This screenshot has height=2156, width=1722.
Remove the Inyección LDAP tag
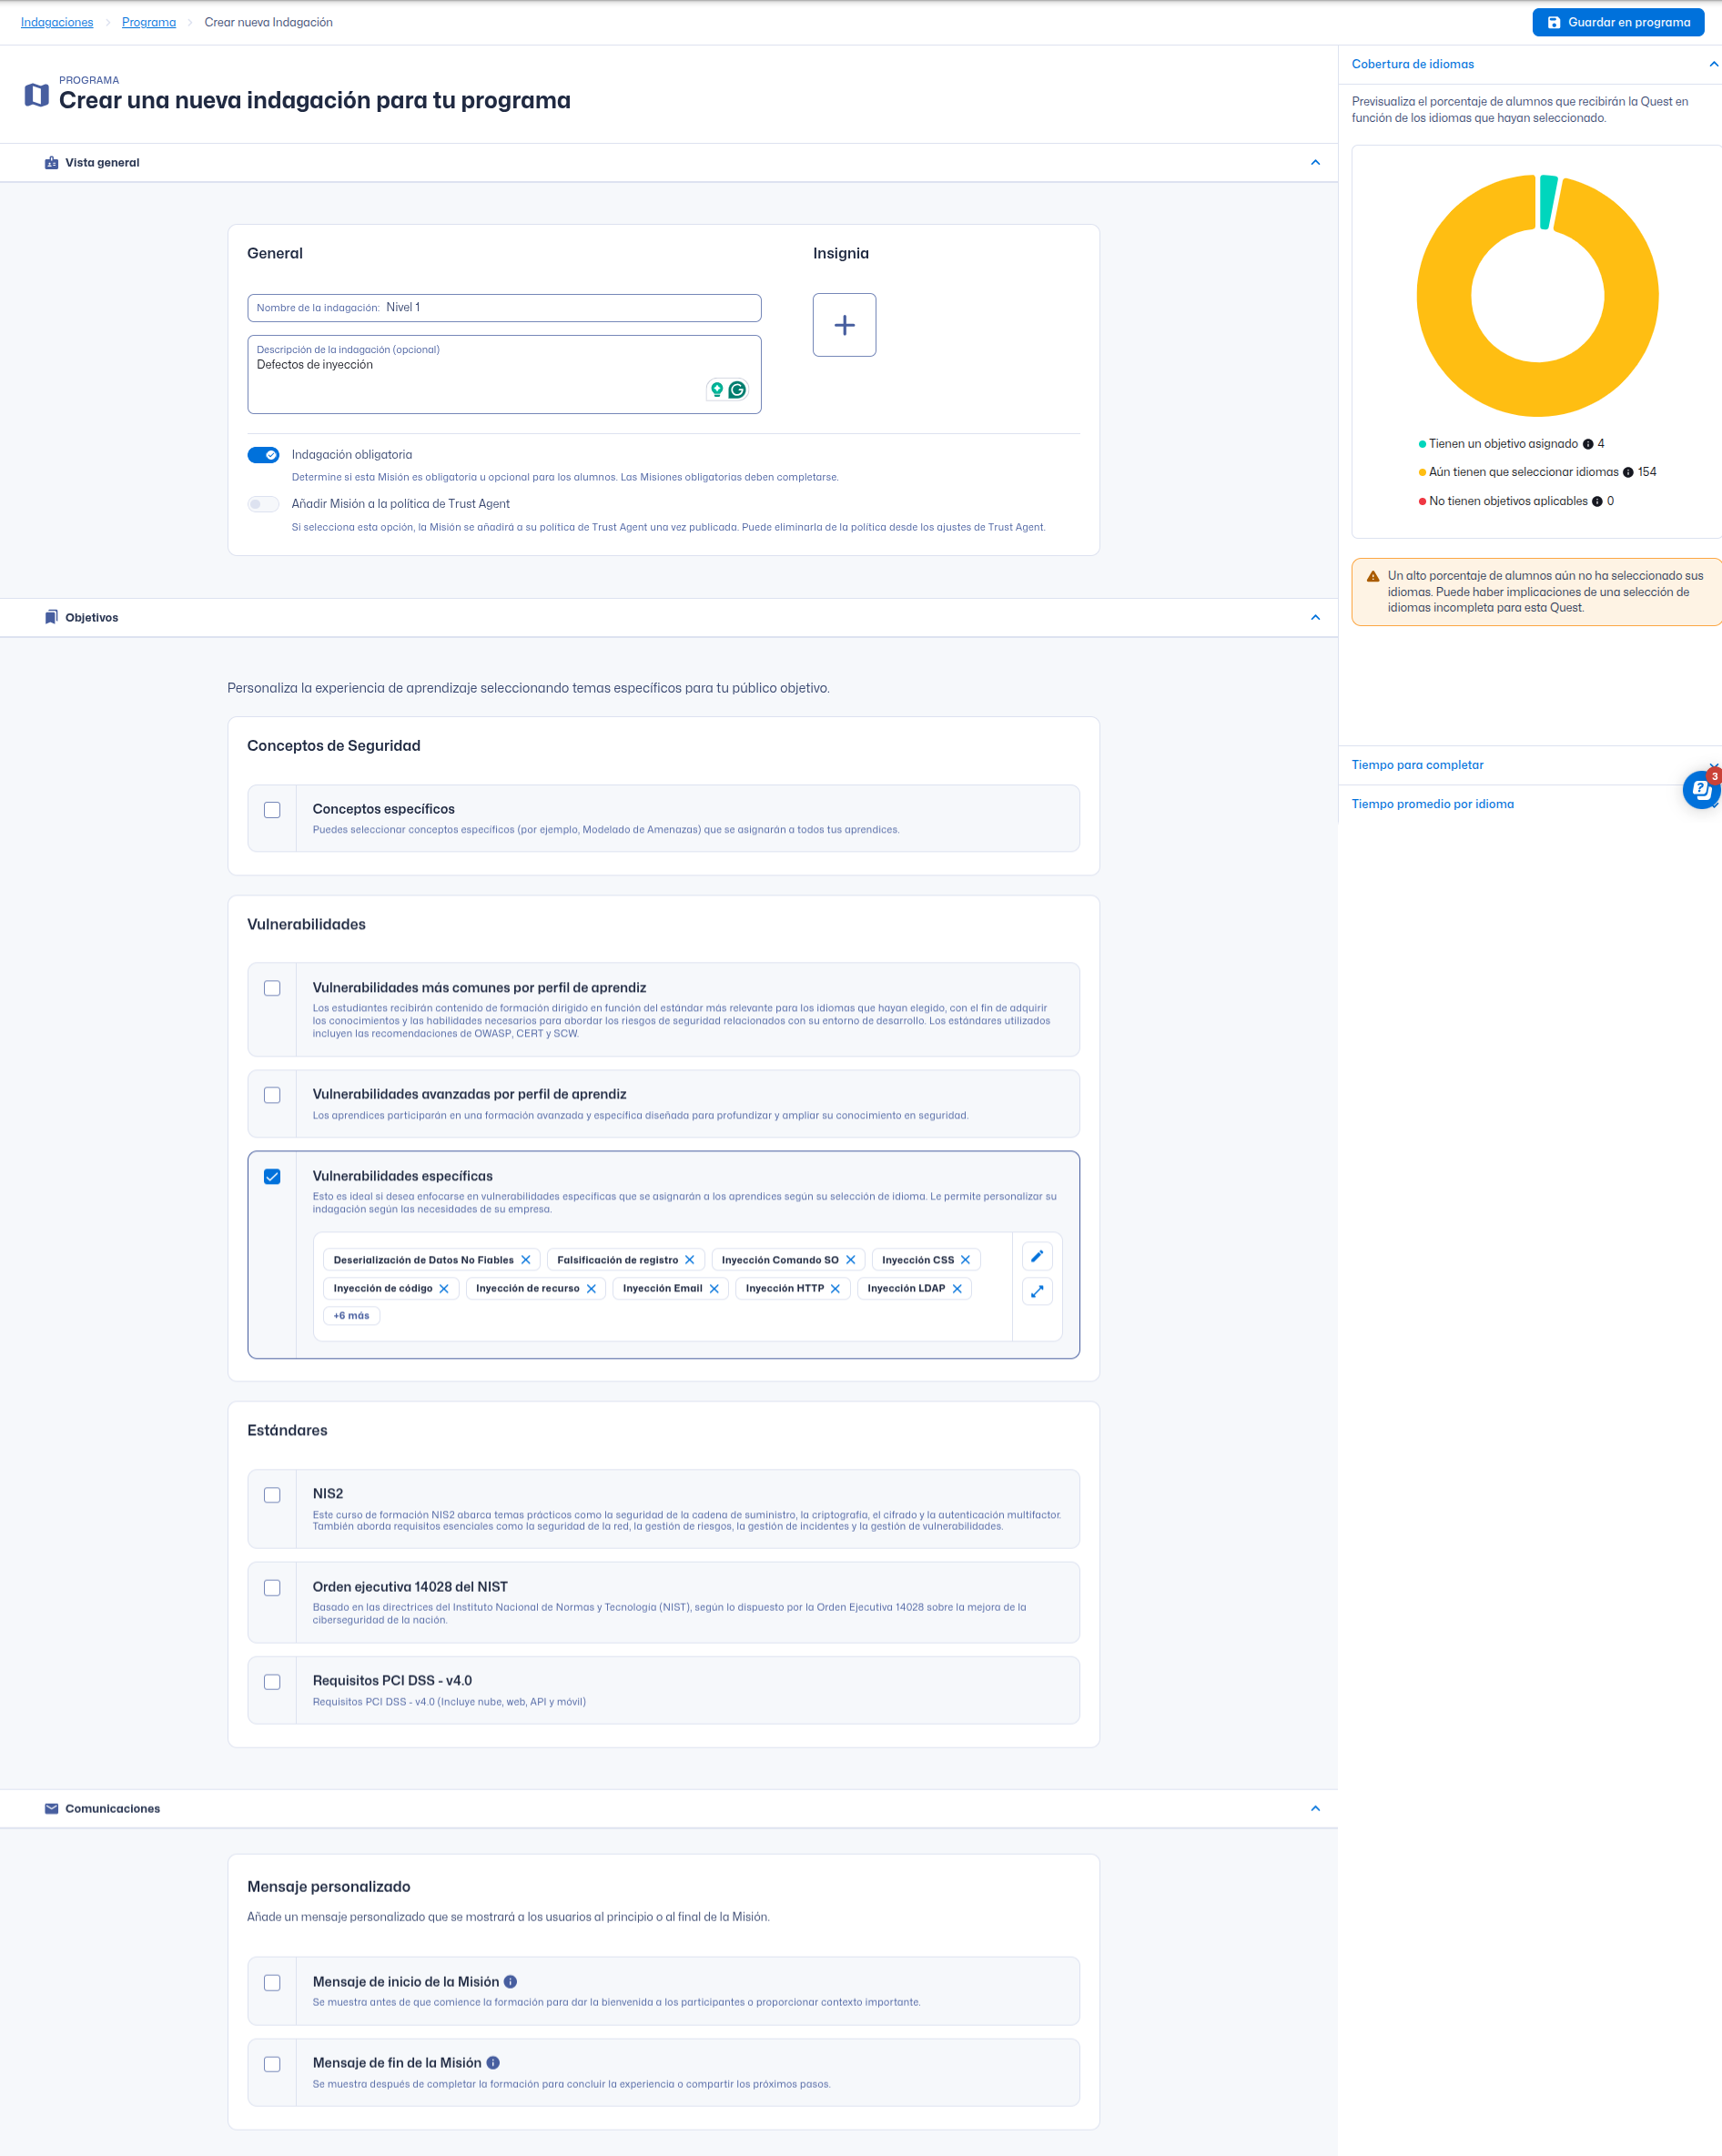957,1288
